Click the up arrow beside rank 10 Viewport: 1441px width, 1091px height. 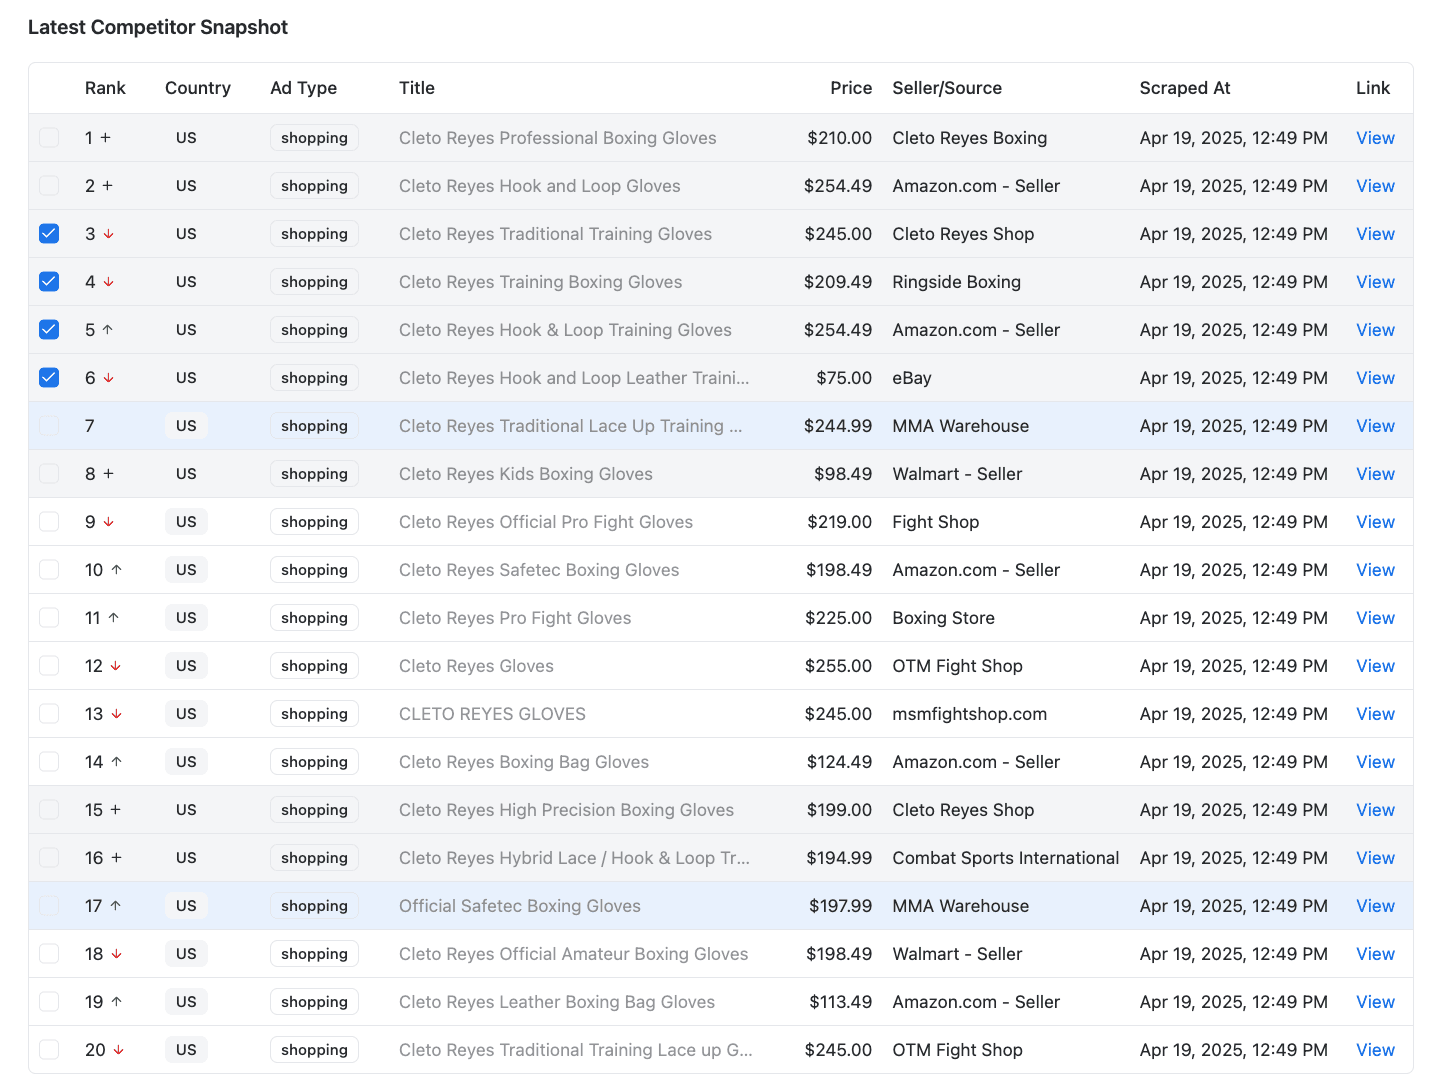(116, 570)
